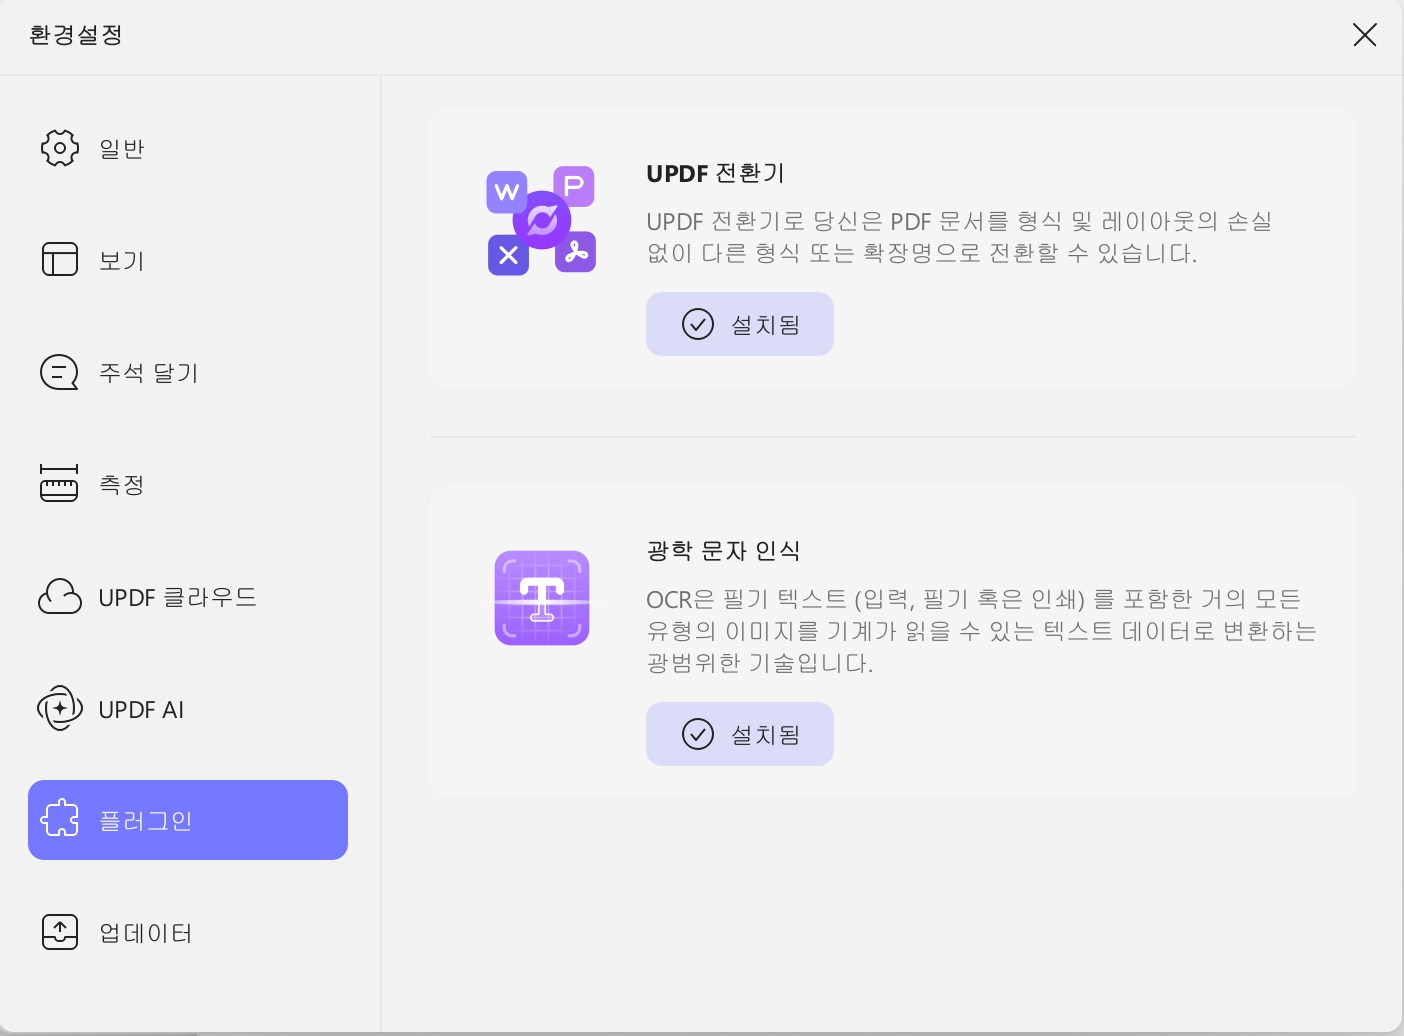
Task: Click the UPDF 전환기 description text
Action: pyautogui.click(x=959, y=237)
